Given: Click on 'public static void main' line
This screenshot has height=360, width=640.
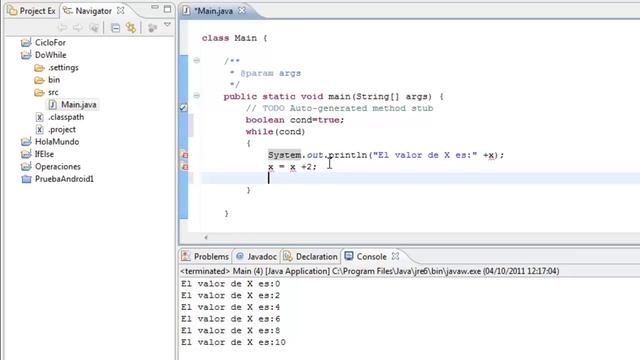Looking at the screenshot, I should (333, 97).
